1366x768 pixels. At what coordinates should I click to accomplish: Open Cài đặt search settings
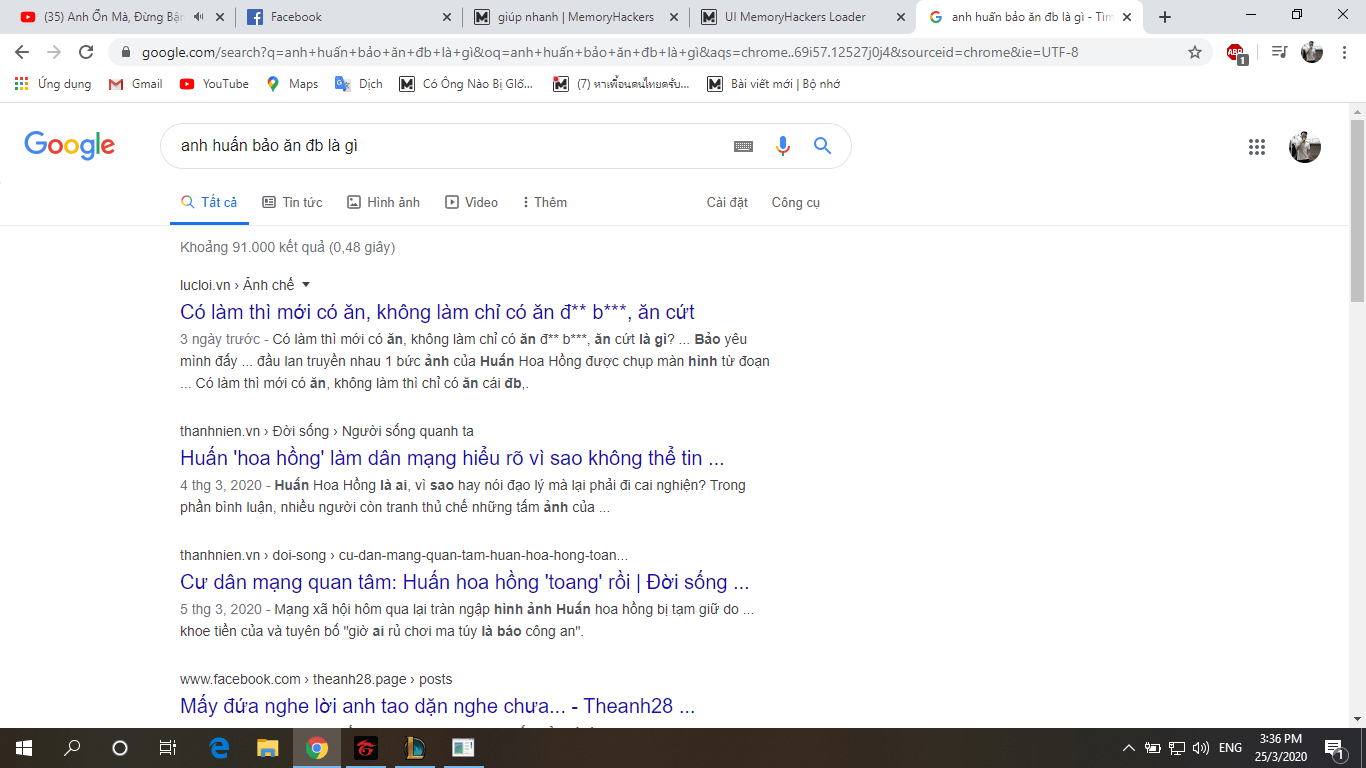(727, 202)
